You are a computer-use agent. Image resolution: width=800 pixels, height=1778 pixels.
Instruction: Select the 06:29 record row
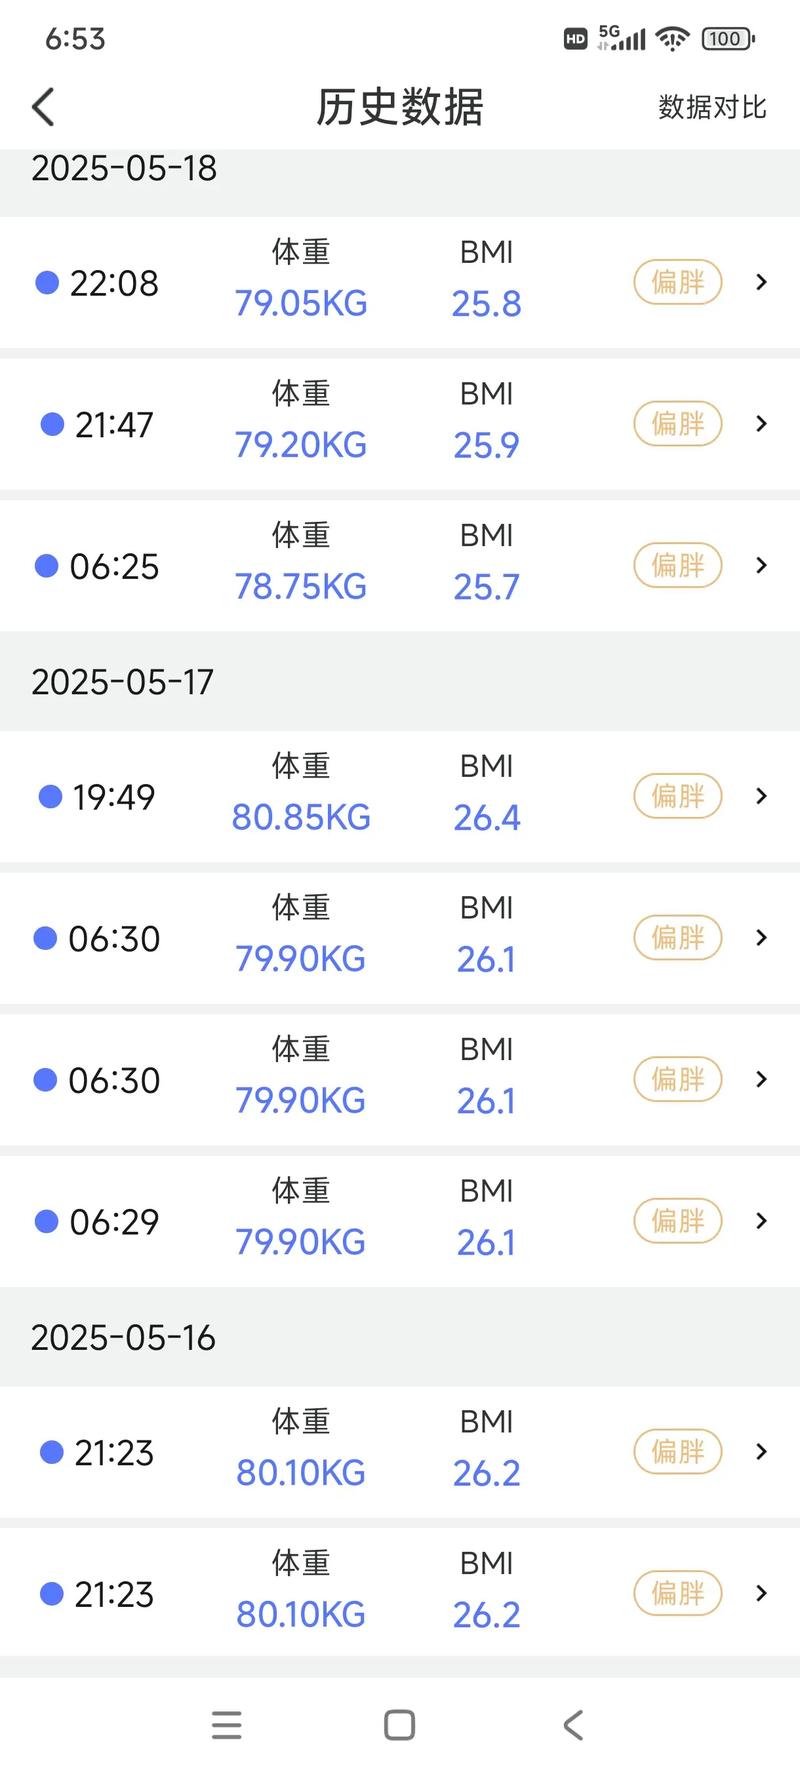tap(400, 1221)
